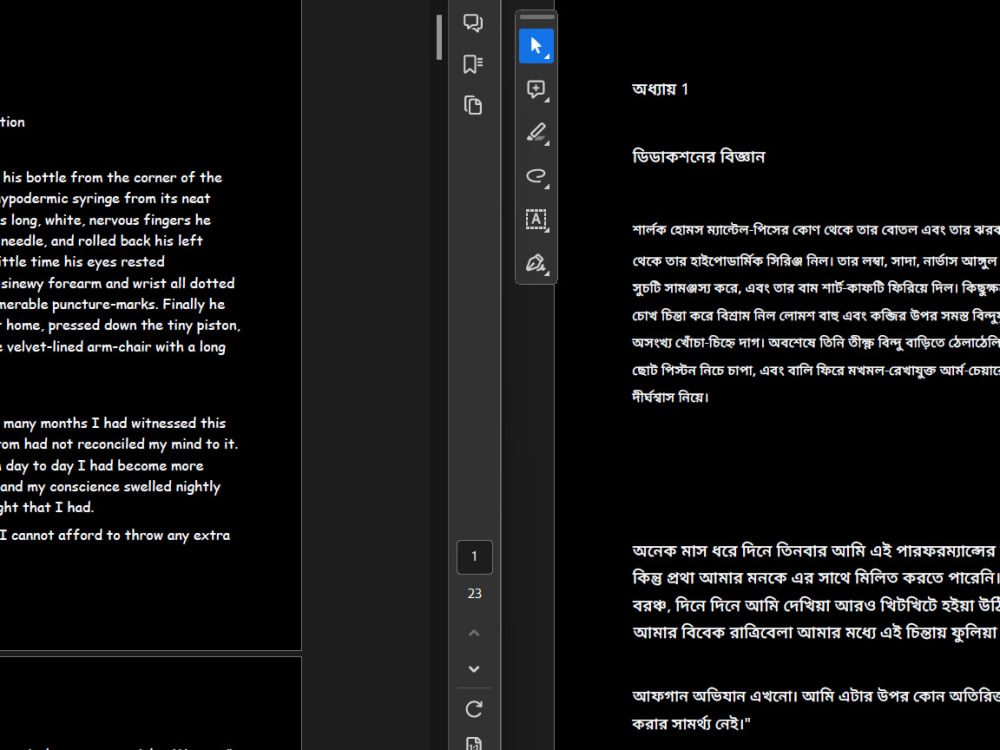Viewport: 1000px width, 750px height.
Task: Choose the Add comment tool
Action: pyautogui.click(x=536, y=89)
